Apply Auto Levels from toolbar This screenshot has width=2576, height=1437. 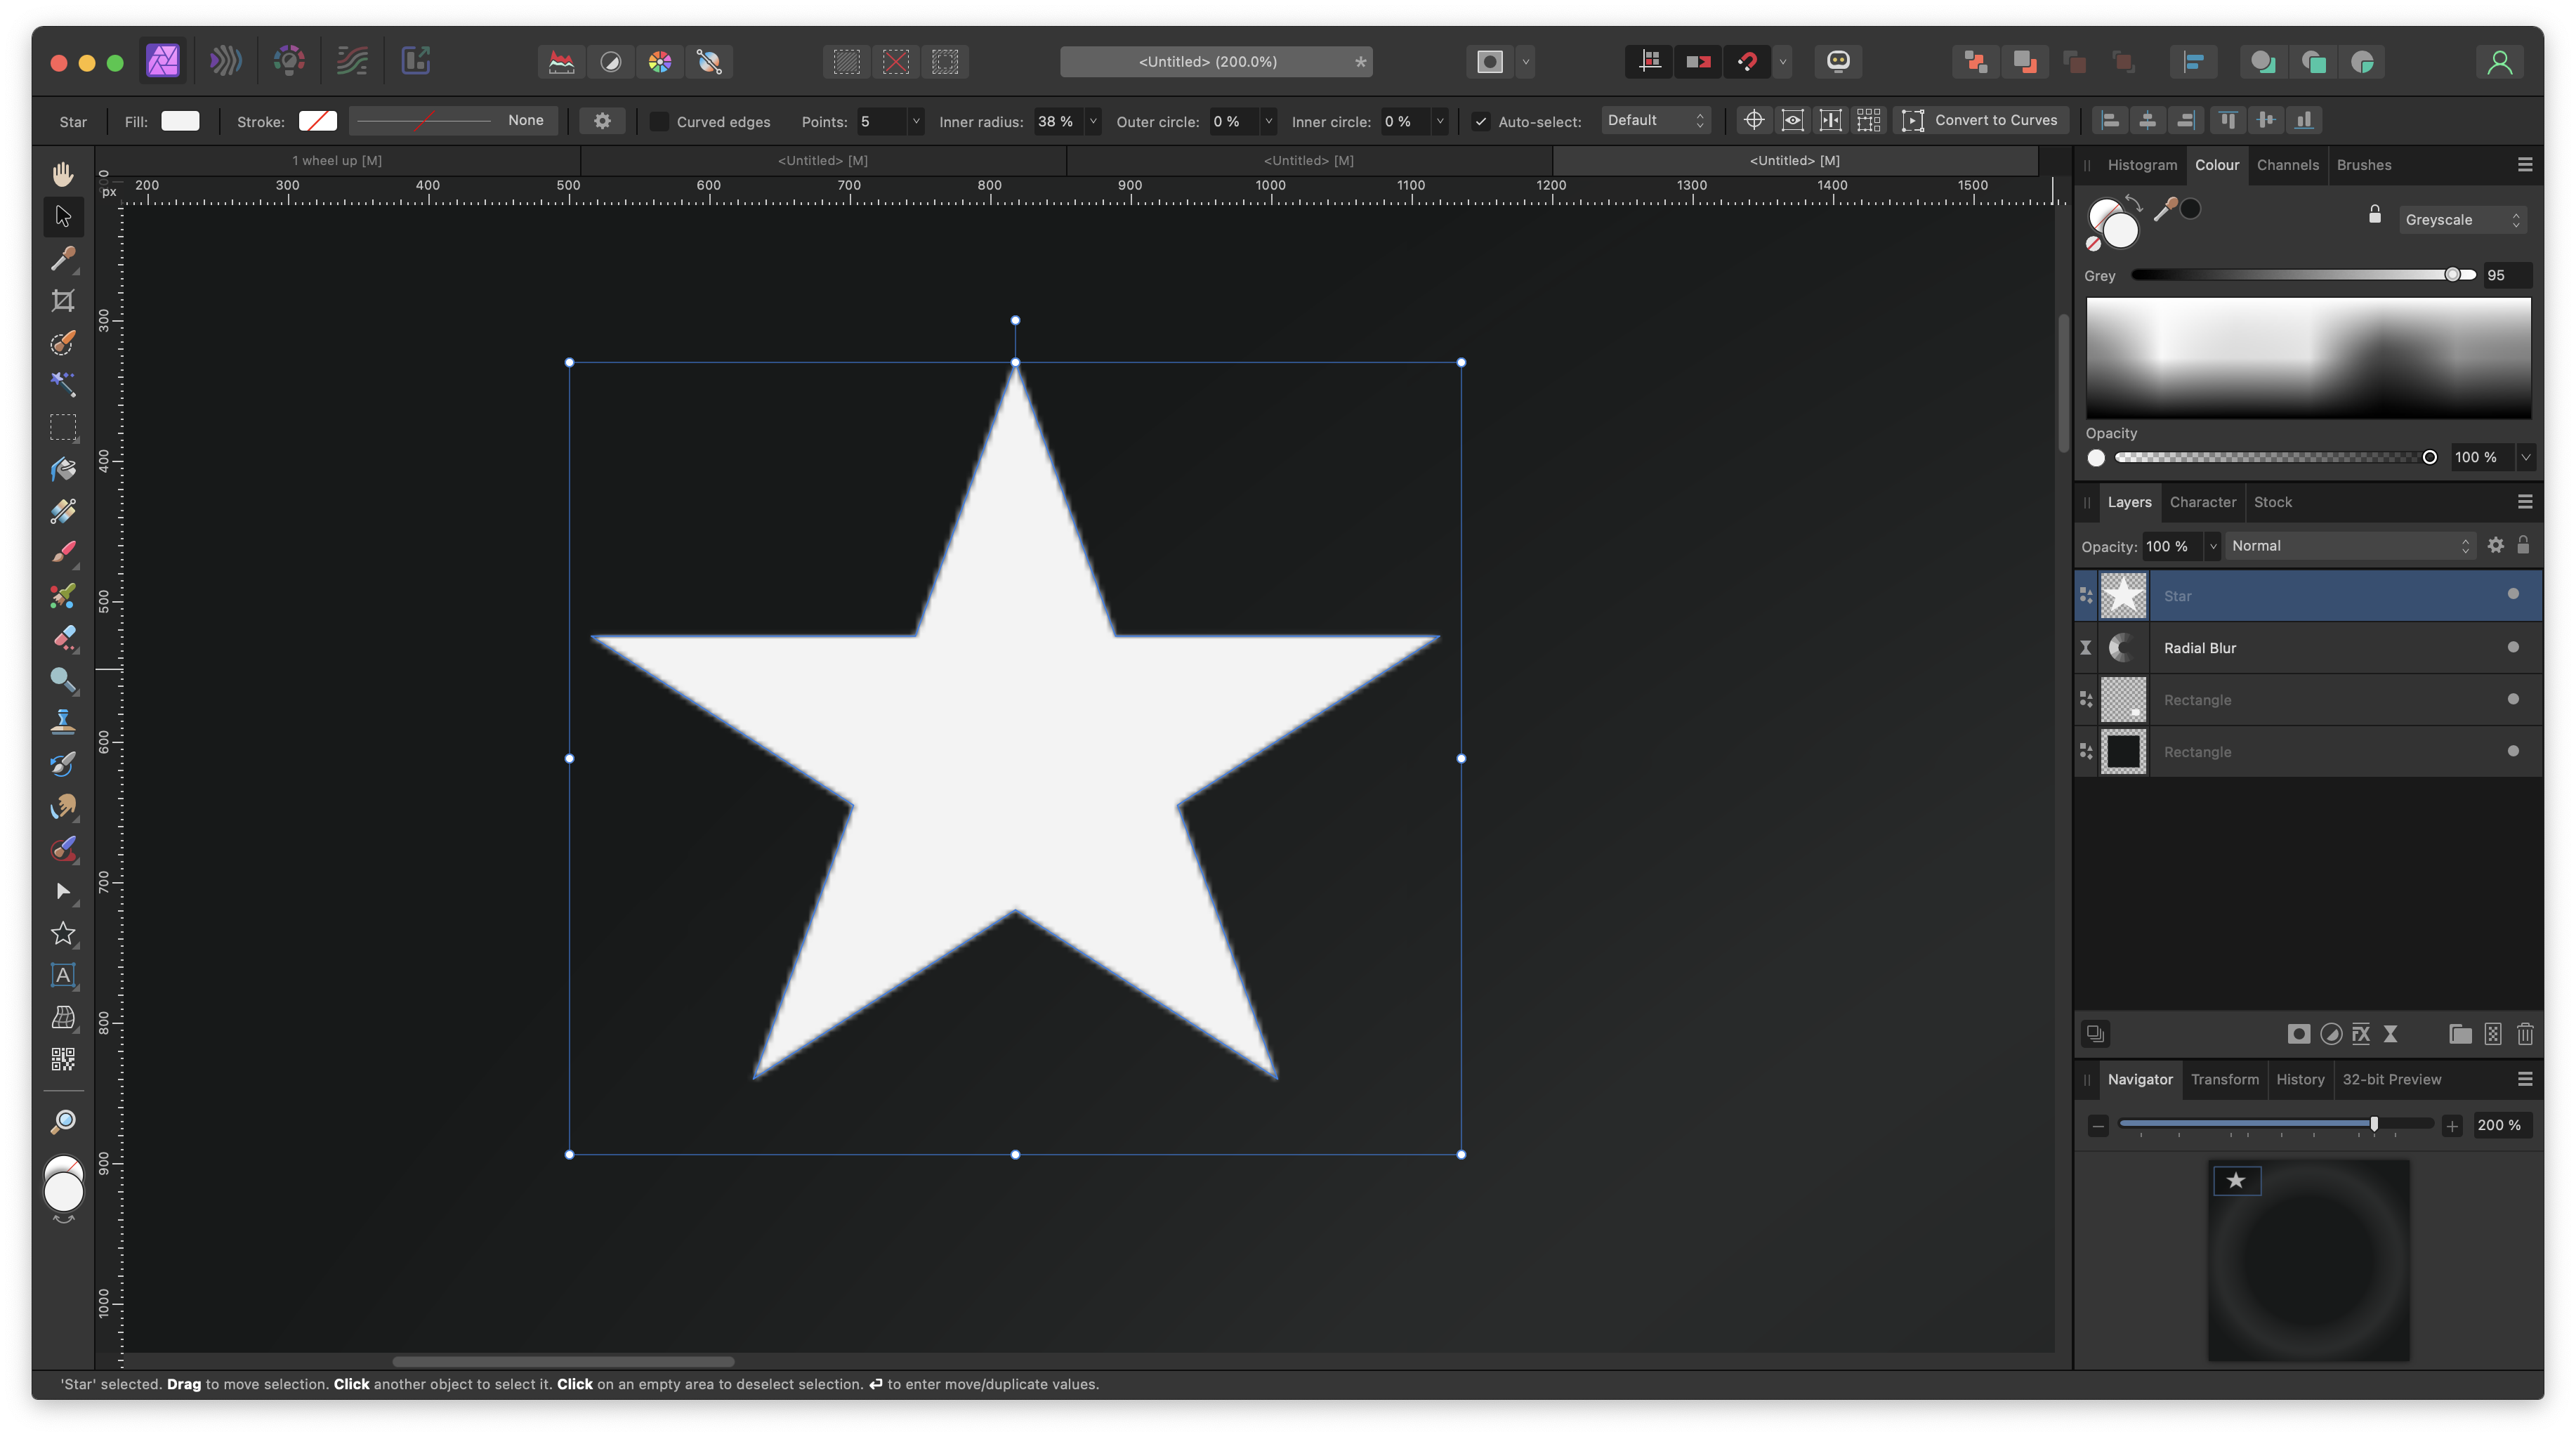561,62
